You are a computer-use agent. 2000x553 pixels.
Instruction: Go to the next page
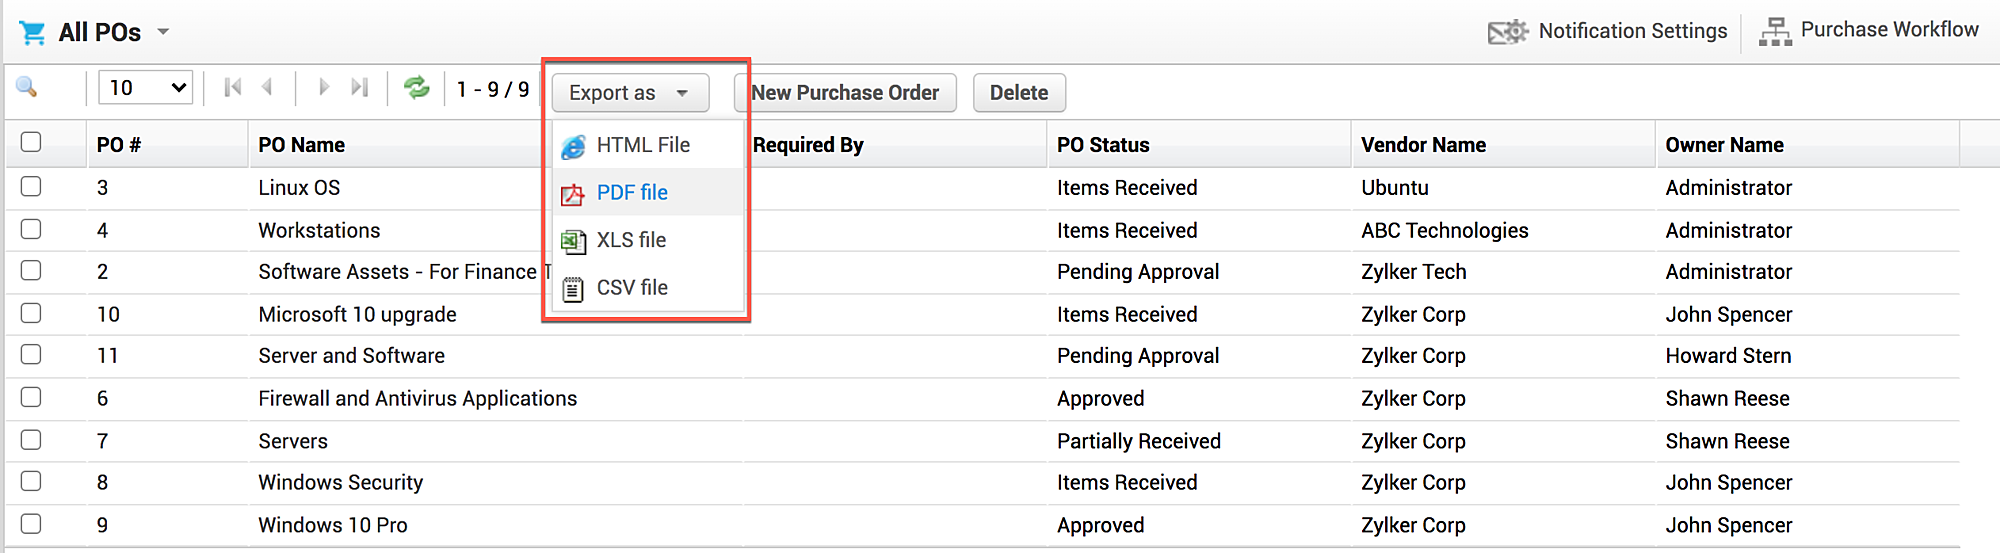[x=323, y=88]
